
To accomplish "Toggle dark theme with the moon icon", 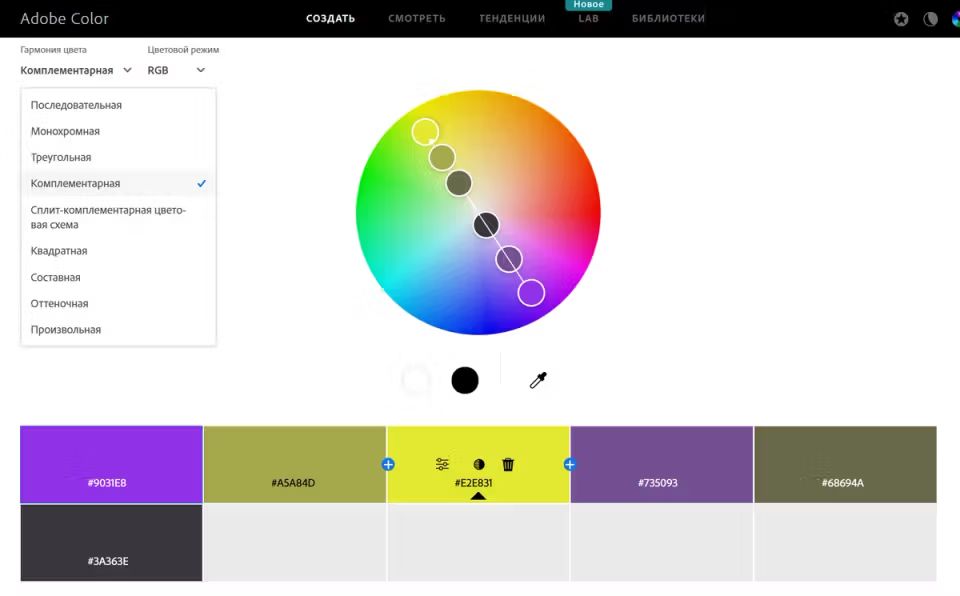I will click(930, 19).
